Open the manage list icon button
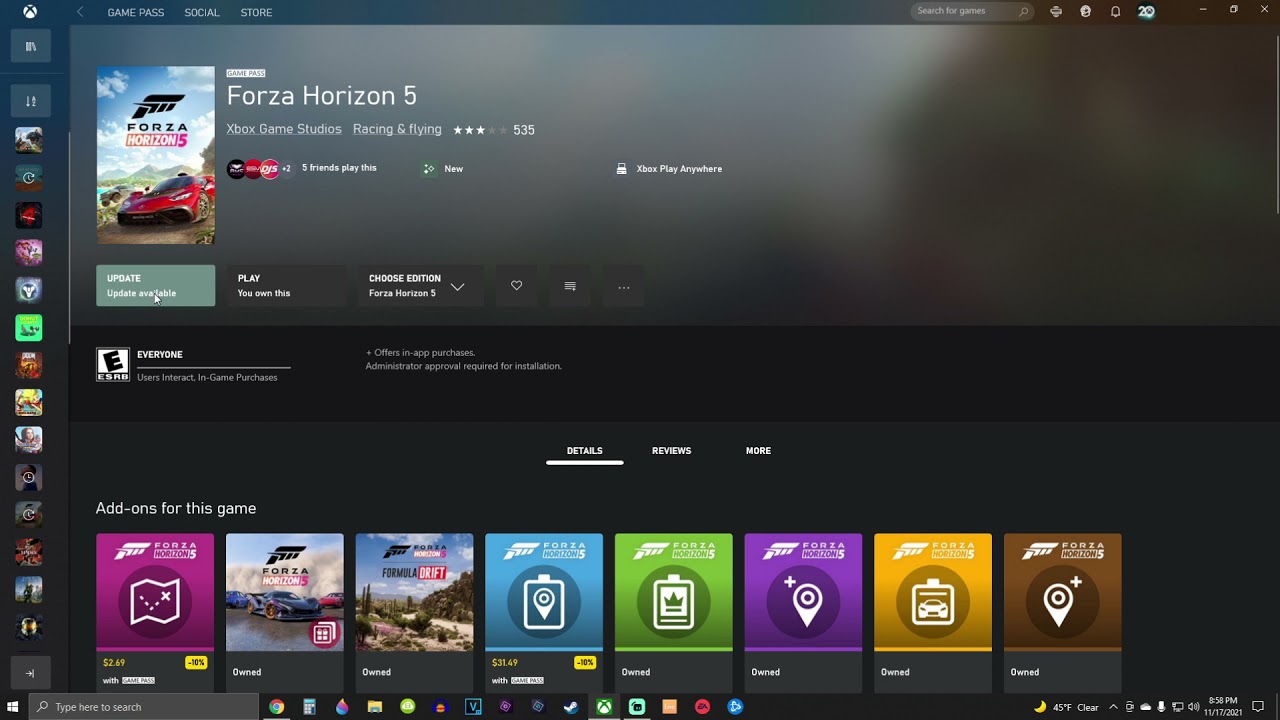Image resolution: width=1280 pixels, height=720 pixels. pyautogui.click(x=570, y=286)
